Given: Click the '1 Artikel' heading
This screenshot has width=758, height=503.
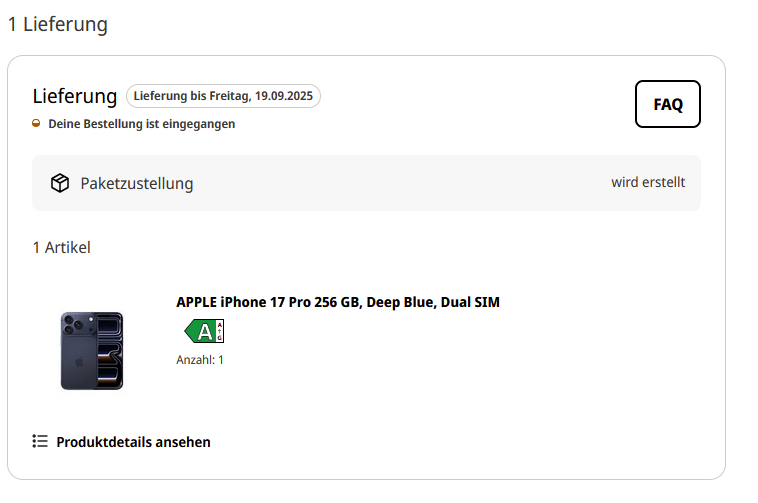Looking at the screenshot, I should [x=61, y=247].
